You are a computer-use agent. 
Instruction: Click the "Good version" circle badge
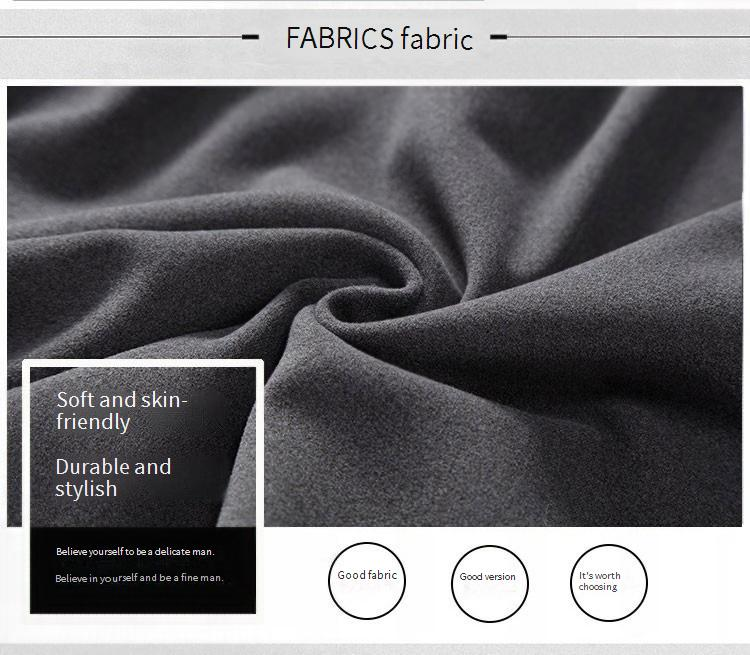(488, 584)
